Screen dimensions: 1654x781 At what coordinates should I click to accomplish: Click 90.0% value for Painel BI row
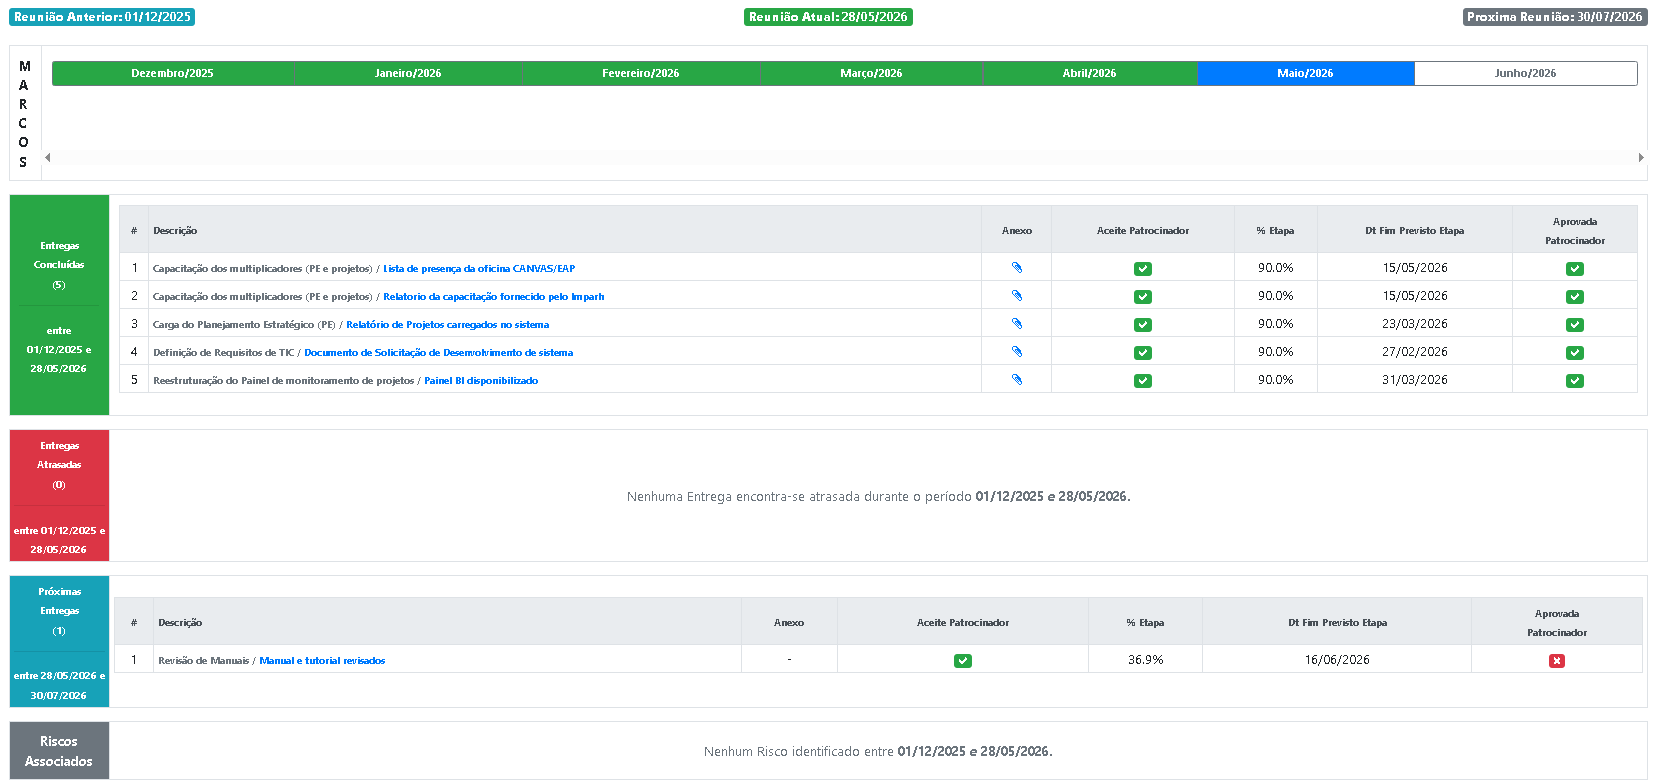(x=1275, y=380)
